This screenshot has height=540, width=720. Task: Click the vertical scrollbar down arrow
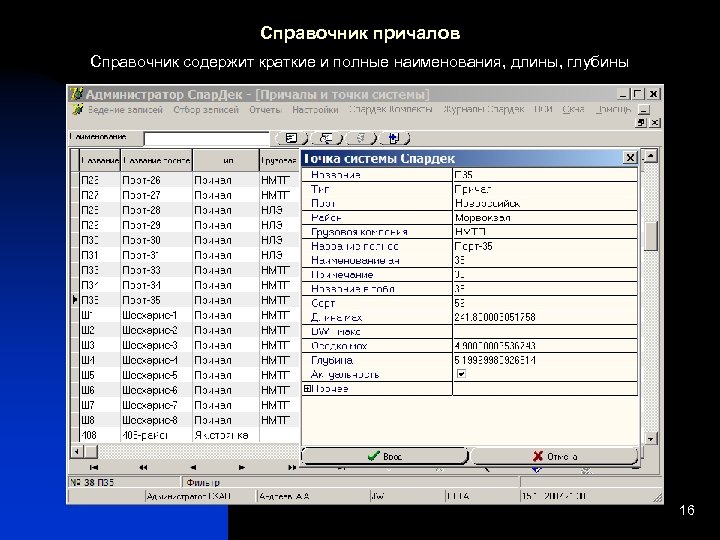coord(650,439)
